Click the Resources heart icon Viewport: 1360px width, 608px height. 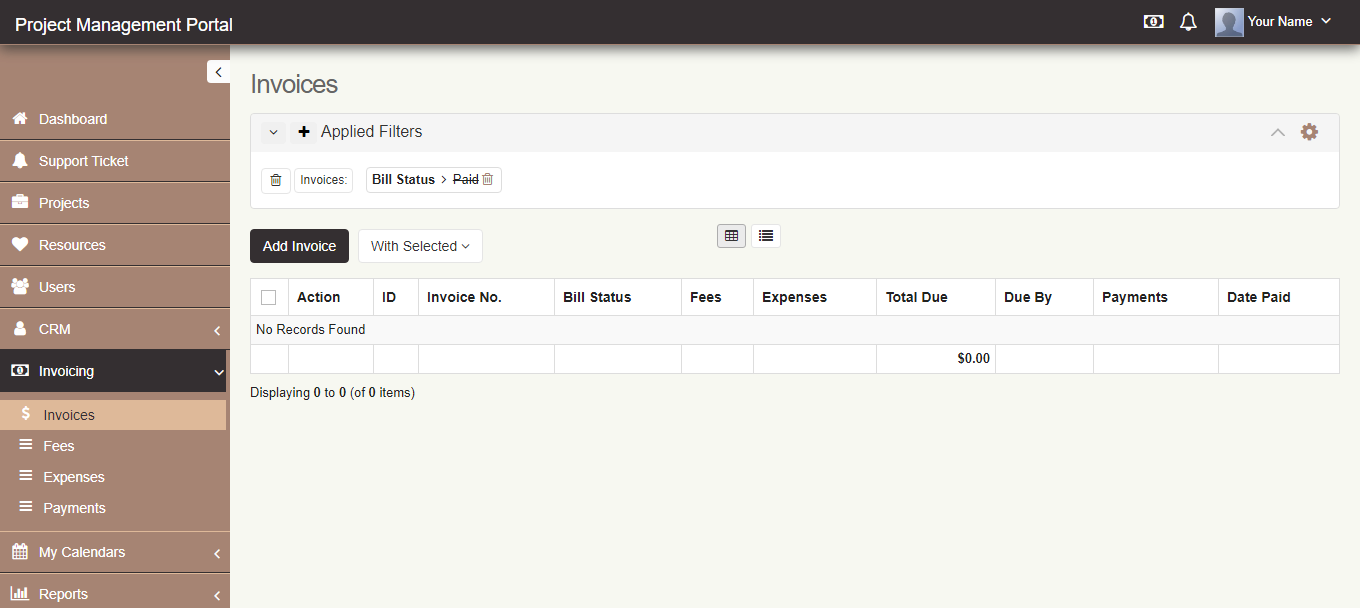tap(73, 244)
